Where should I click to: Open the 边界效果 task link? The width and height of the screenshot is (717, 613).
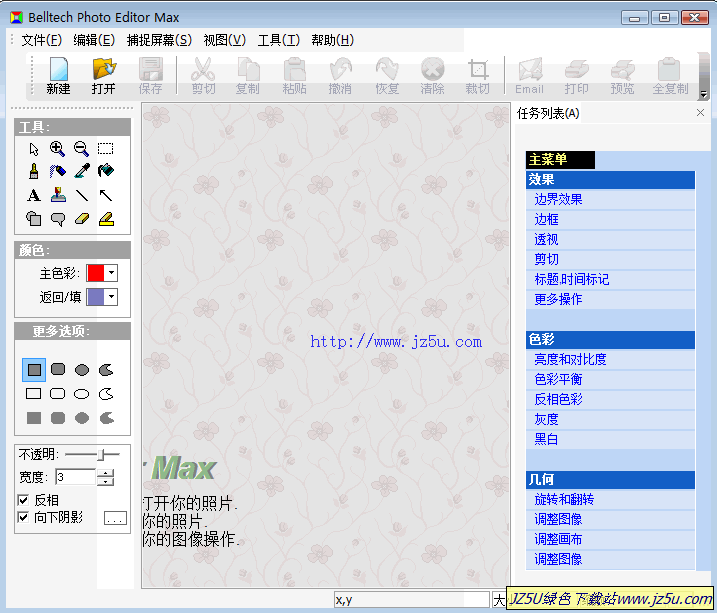(558, 199)
